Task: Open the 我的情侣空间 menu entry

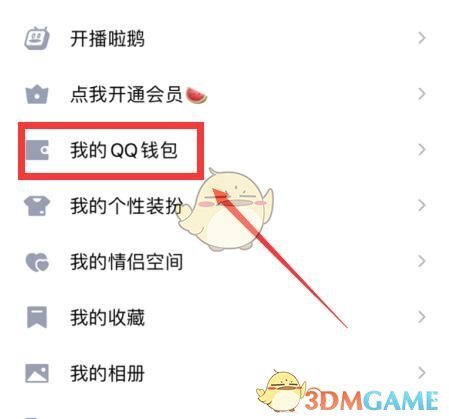Action: tap(224, 262)
